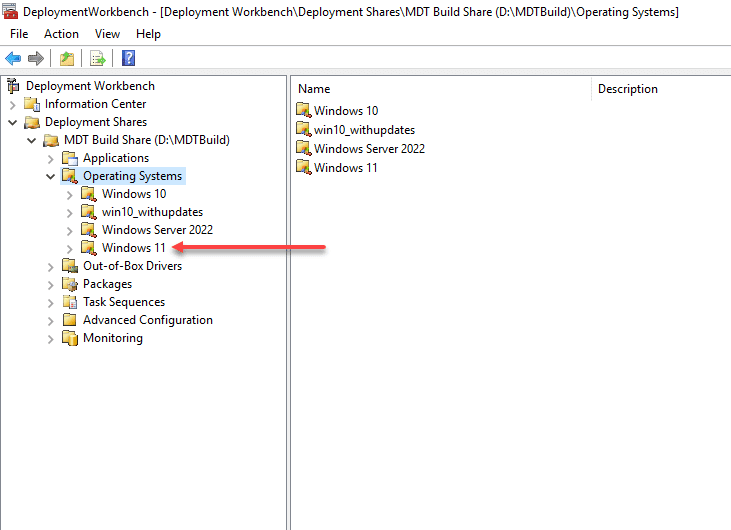The height and width of the screenshot is (530, 731).
Task: Click the Out-of-Box Drivers node icon
Action: coord(70,266)
